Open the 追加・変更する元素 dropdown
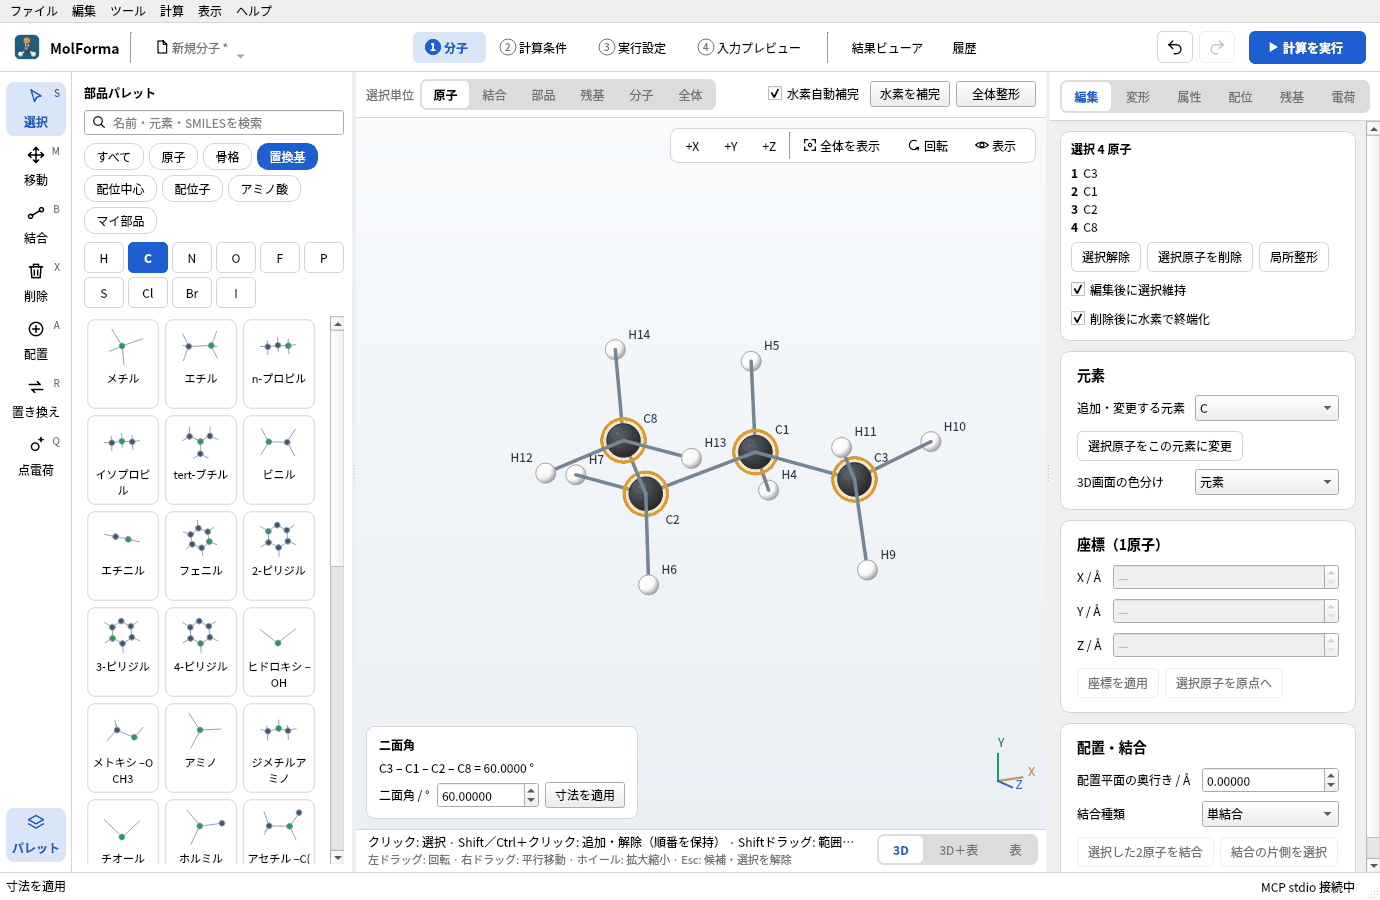 1267,408
